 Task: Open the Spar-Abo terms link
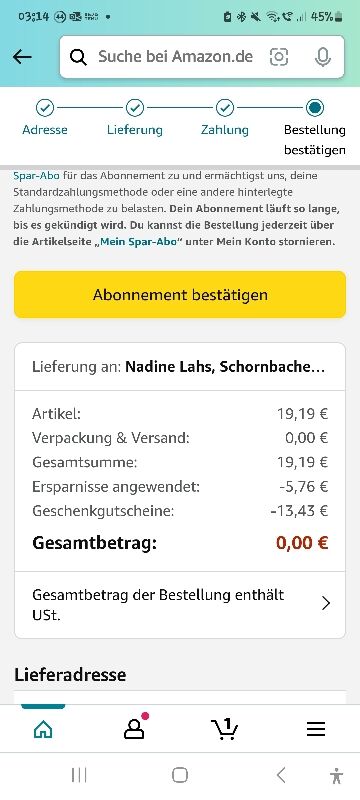click(x=36, y=176)
